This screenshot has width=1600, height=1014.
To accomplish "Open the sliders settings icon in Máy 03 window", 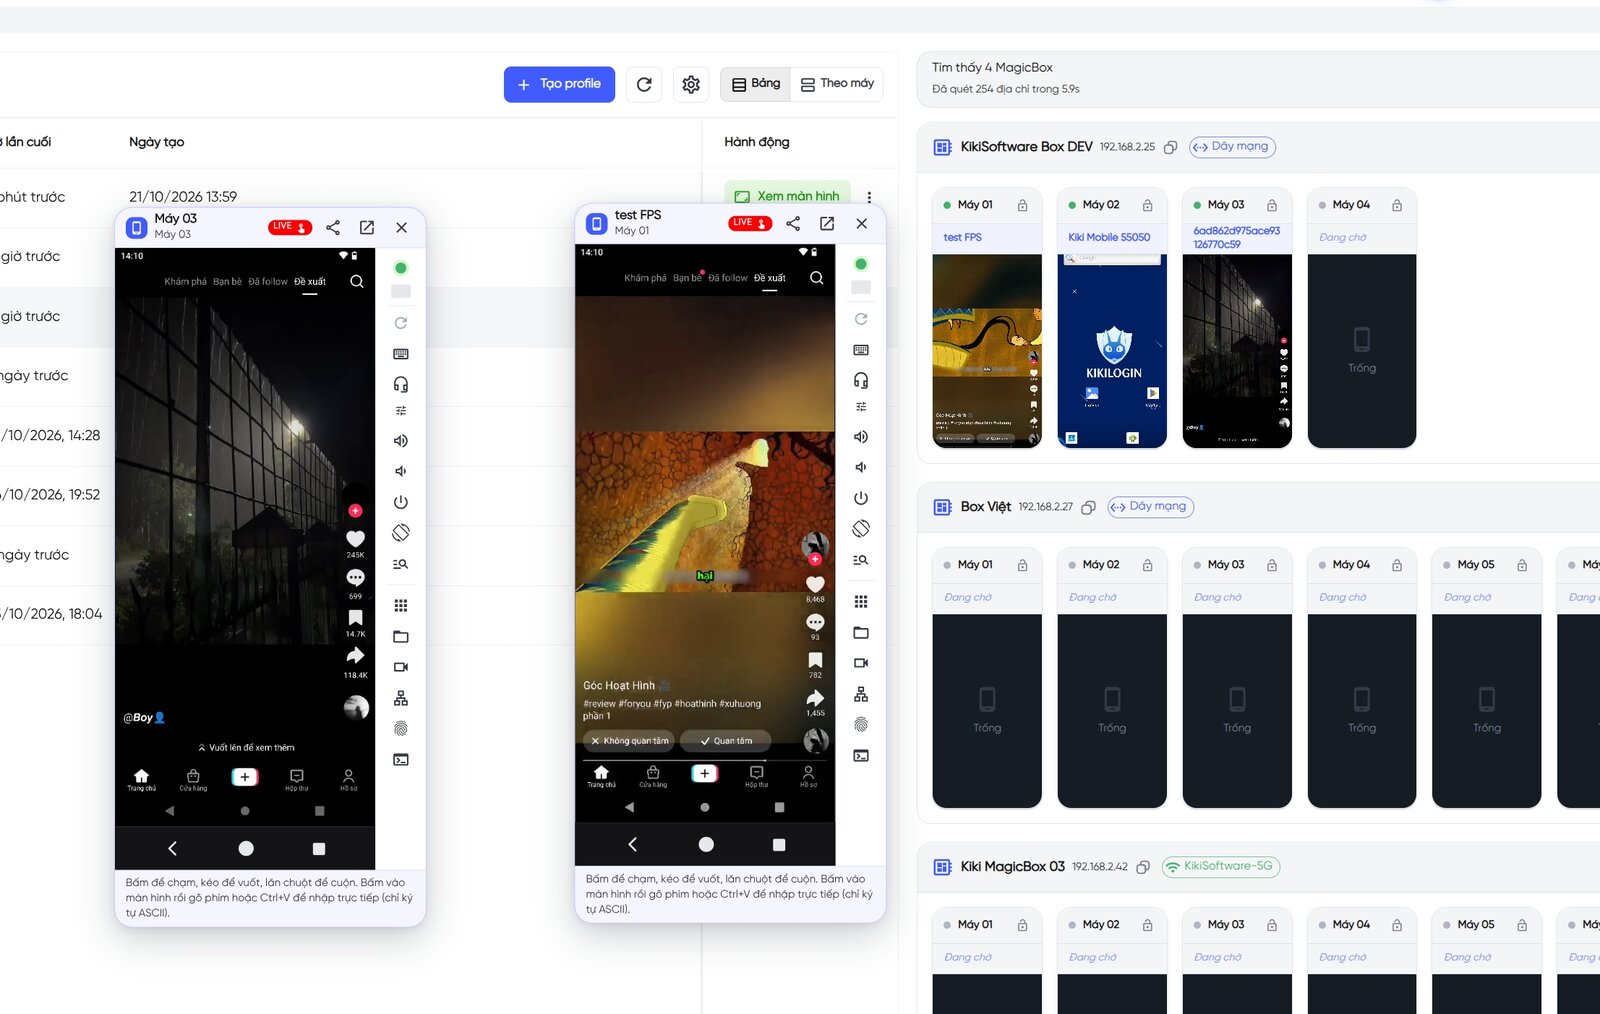I will [401, 411].
